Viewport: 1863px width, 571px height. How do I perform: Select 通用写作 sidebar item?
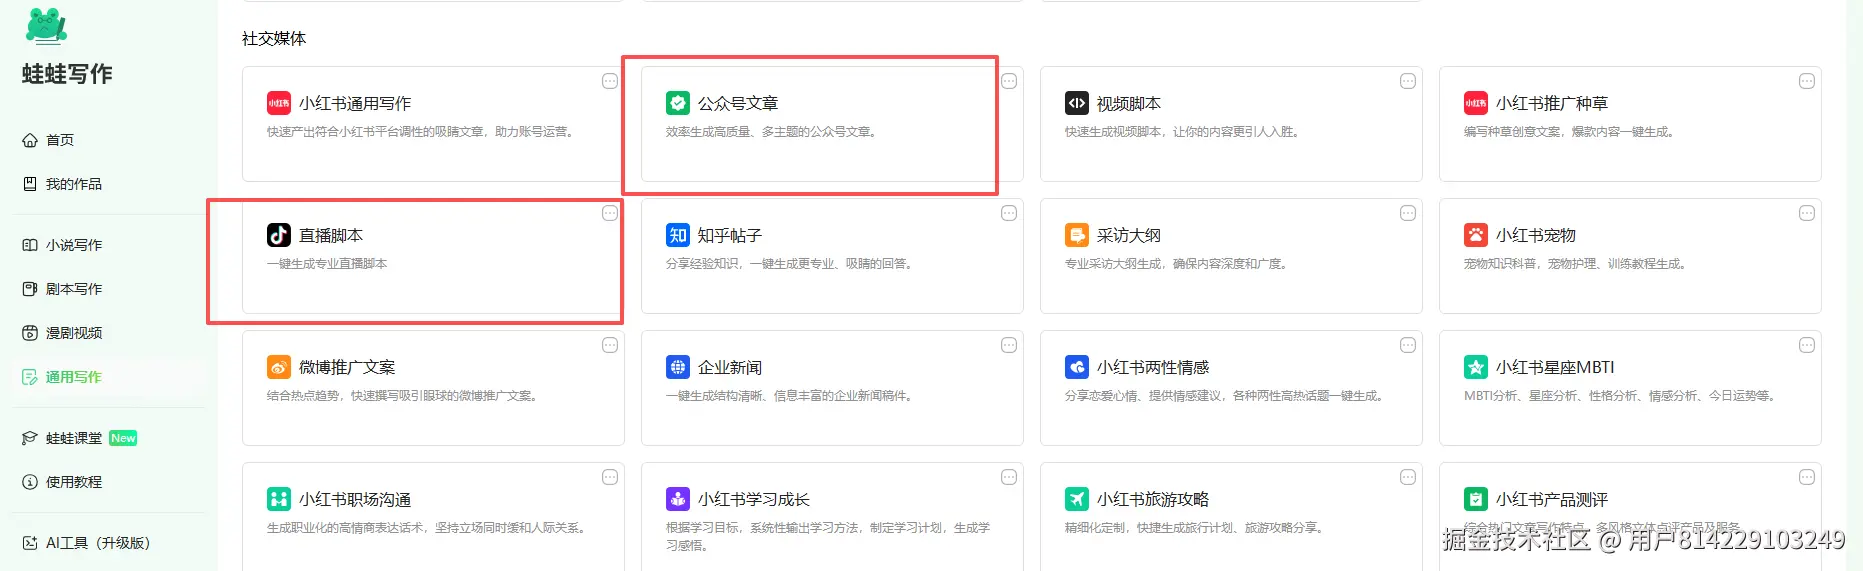pyautogui.click(x=108, y=377)
